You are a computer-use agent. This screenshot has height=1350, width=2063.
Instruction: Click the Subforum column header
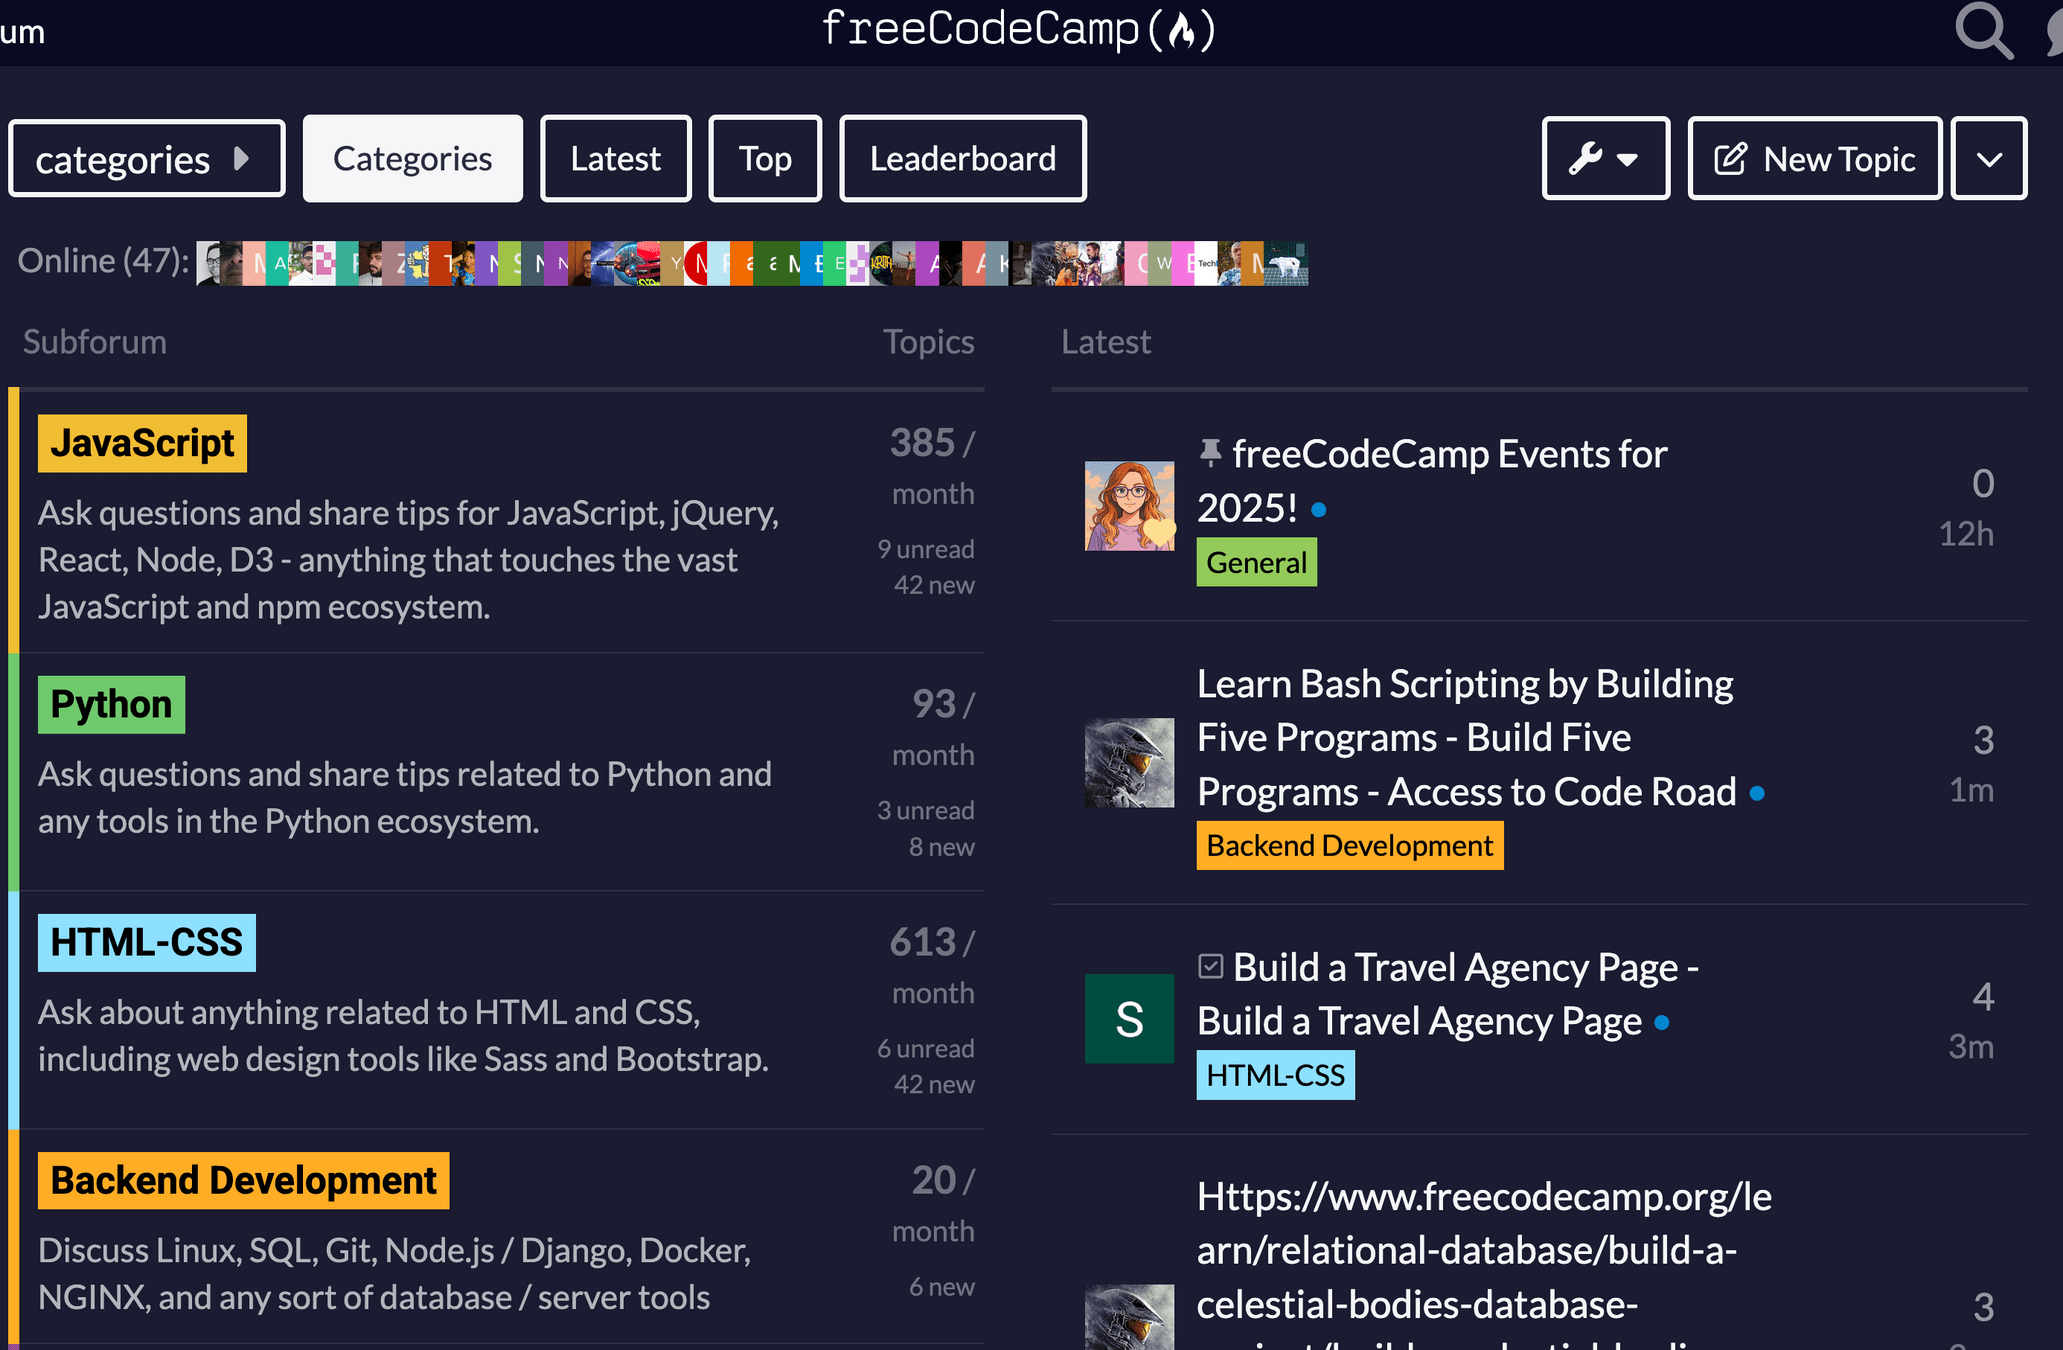pos(95,342)
